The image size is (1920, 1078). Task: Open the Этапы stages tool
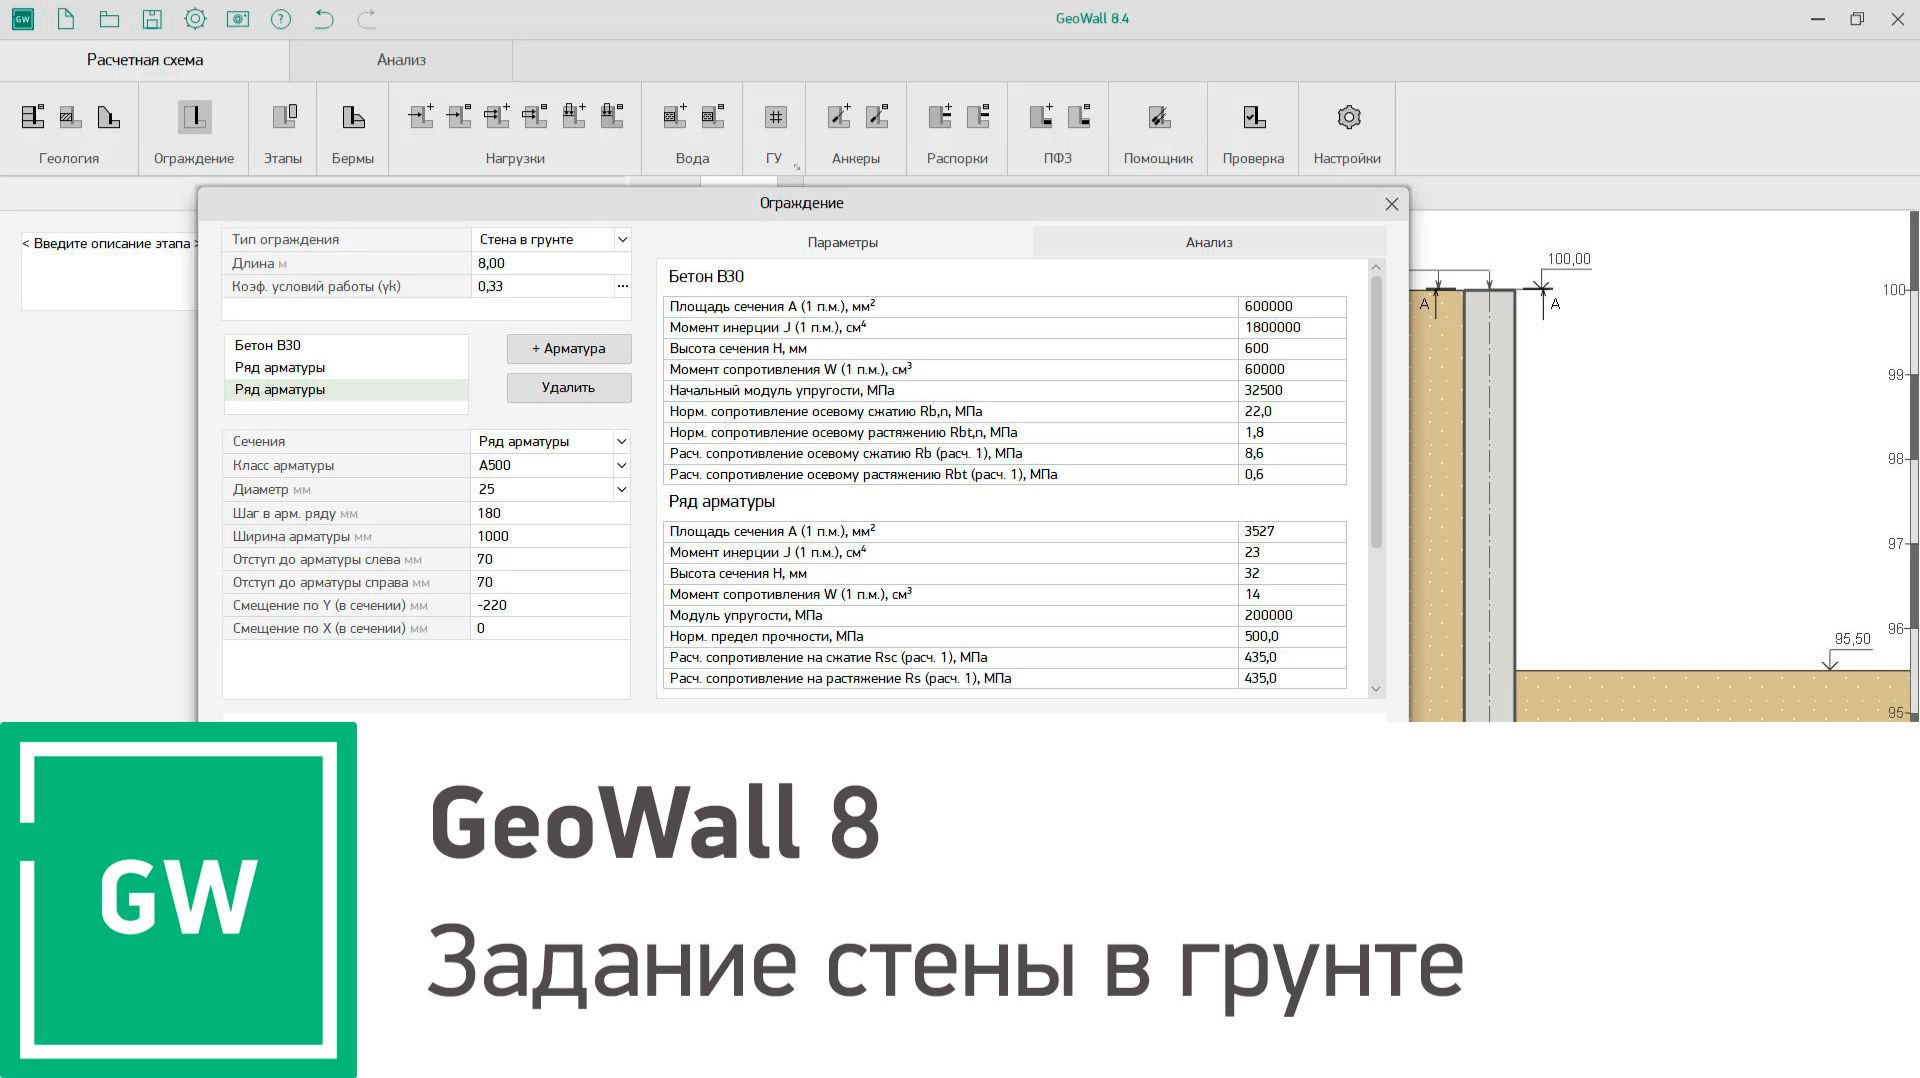pos(284,117)
